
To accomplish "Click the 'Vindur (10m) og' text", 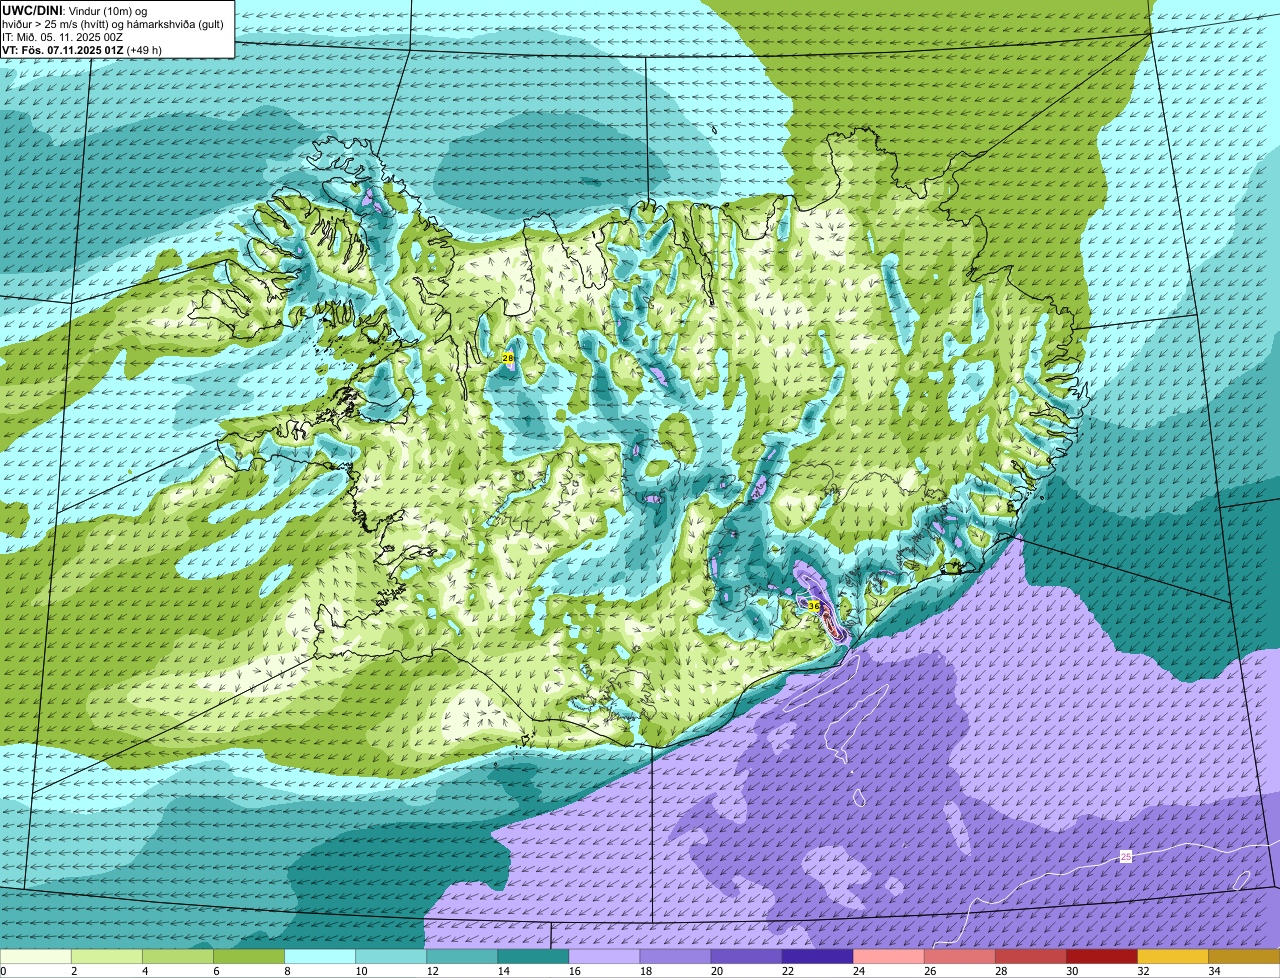I will [x=107, y=10].
